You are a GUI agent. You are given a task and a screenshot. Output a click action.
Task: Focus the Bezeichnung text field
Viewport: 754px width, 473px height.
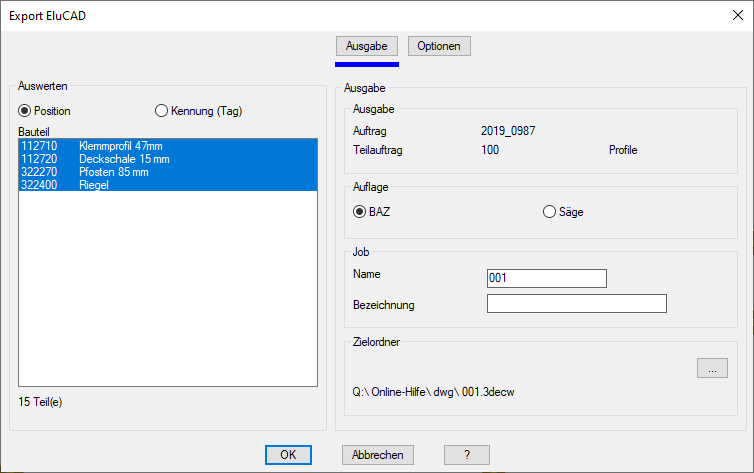tap(576, 304)
